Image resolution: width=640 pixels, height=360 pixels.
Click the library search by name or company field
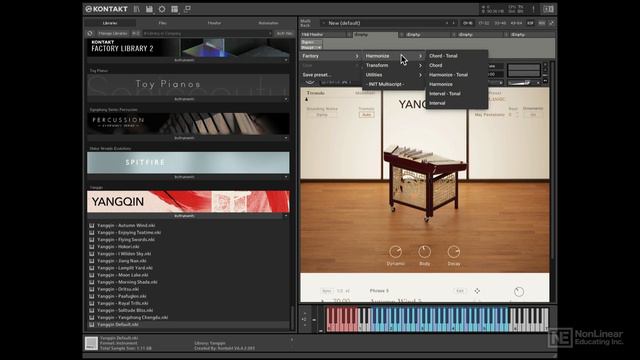pos(207,33)
